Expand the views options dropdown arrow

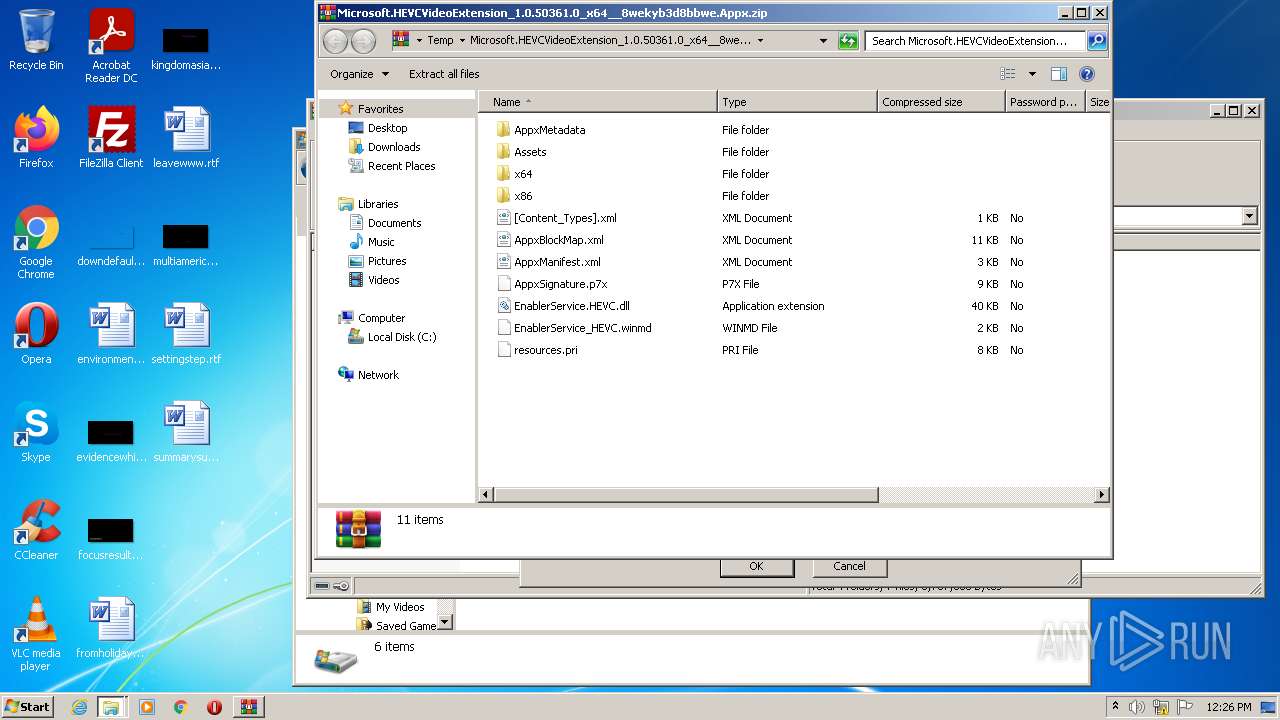point(1032,74)
